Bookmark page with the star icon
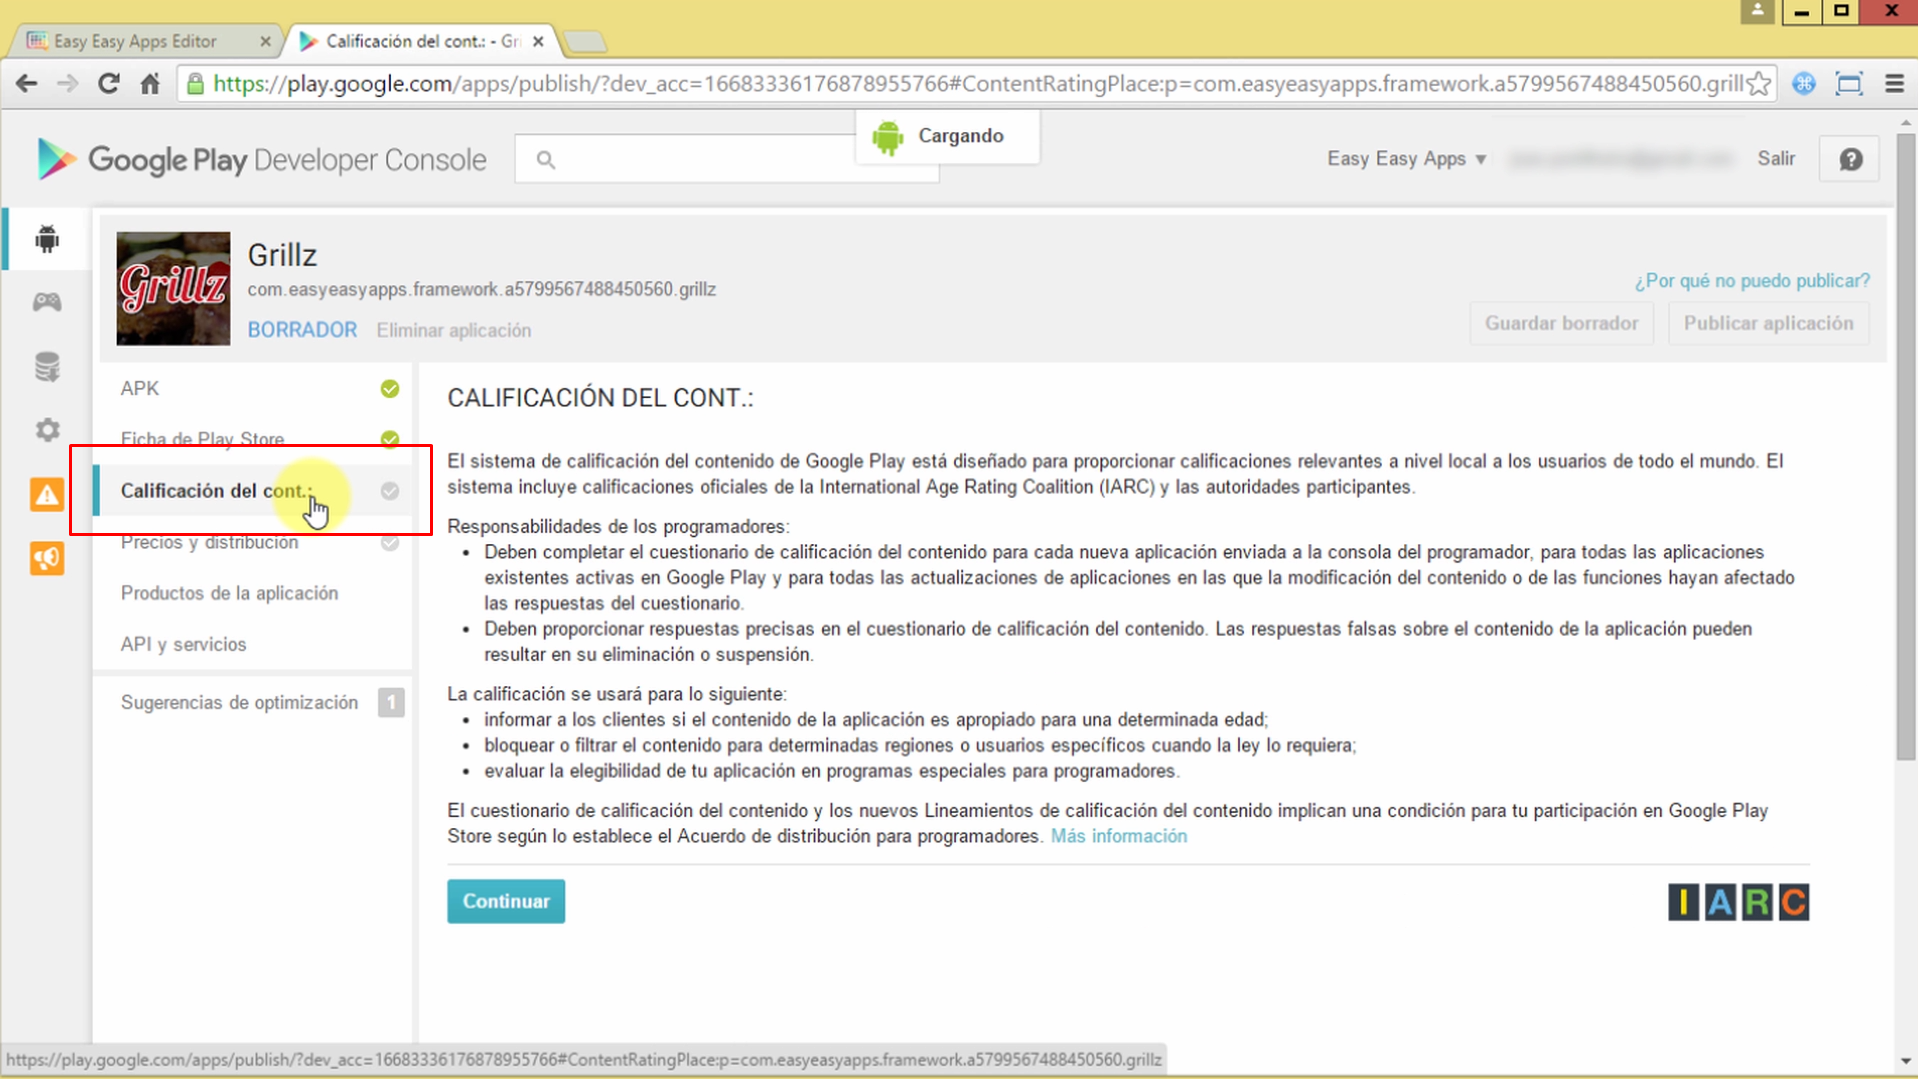This screenshot has width=1918, height=1079. 1758,84
